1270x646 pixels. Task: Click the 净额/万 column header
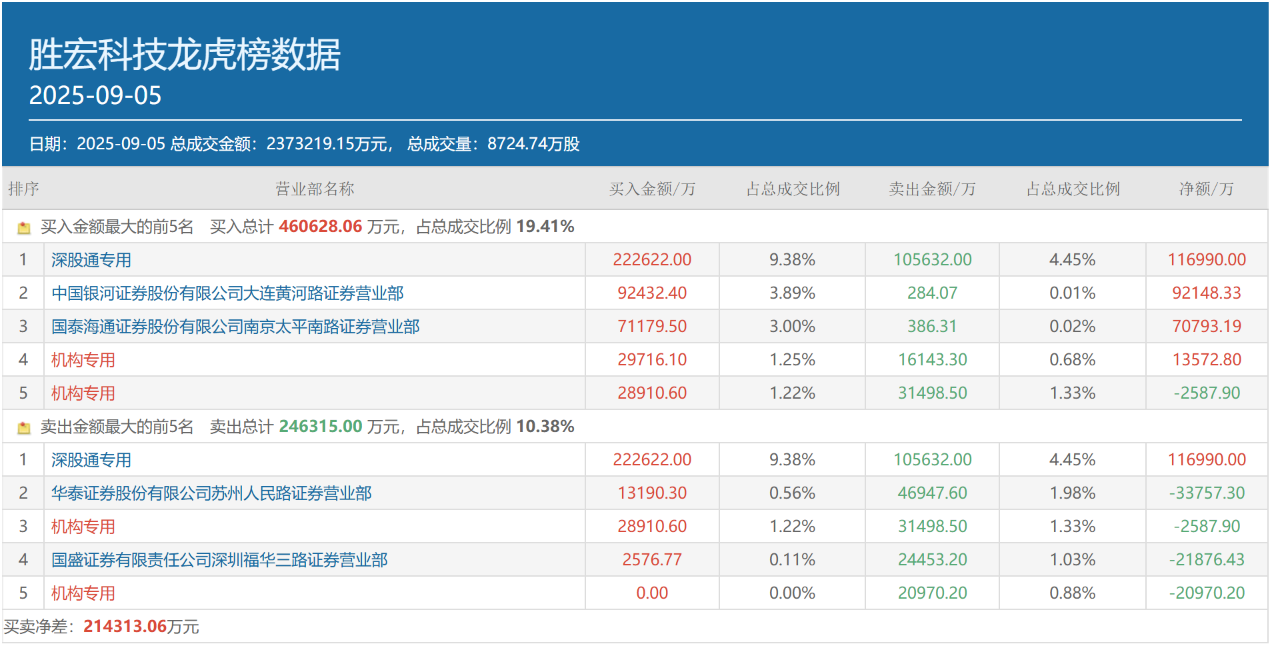[1206, 189]
